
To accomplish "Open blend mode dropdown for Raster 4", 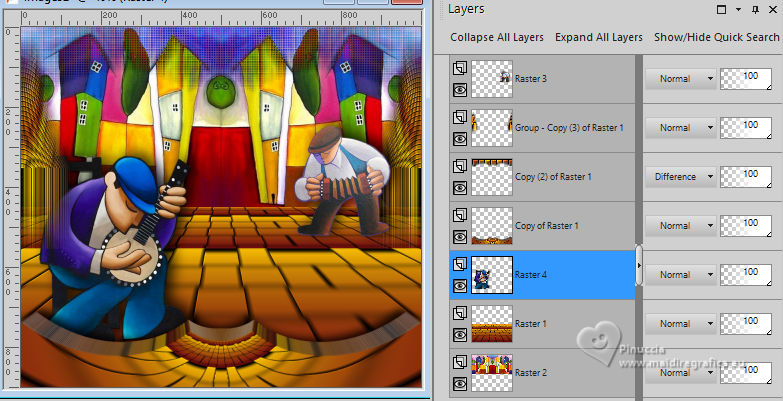I will click(681, 275).
